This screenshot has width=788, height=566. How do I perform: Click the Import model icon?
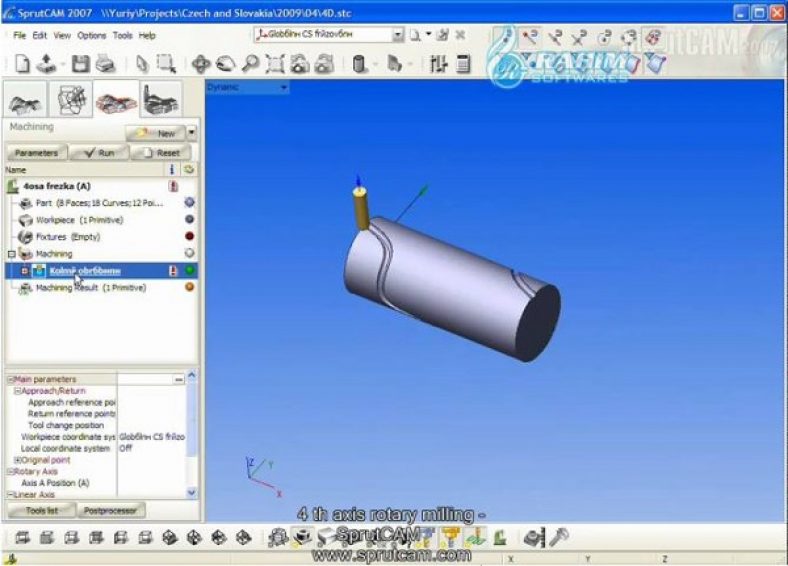(x=47, y=64)
